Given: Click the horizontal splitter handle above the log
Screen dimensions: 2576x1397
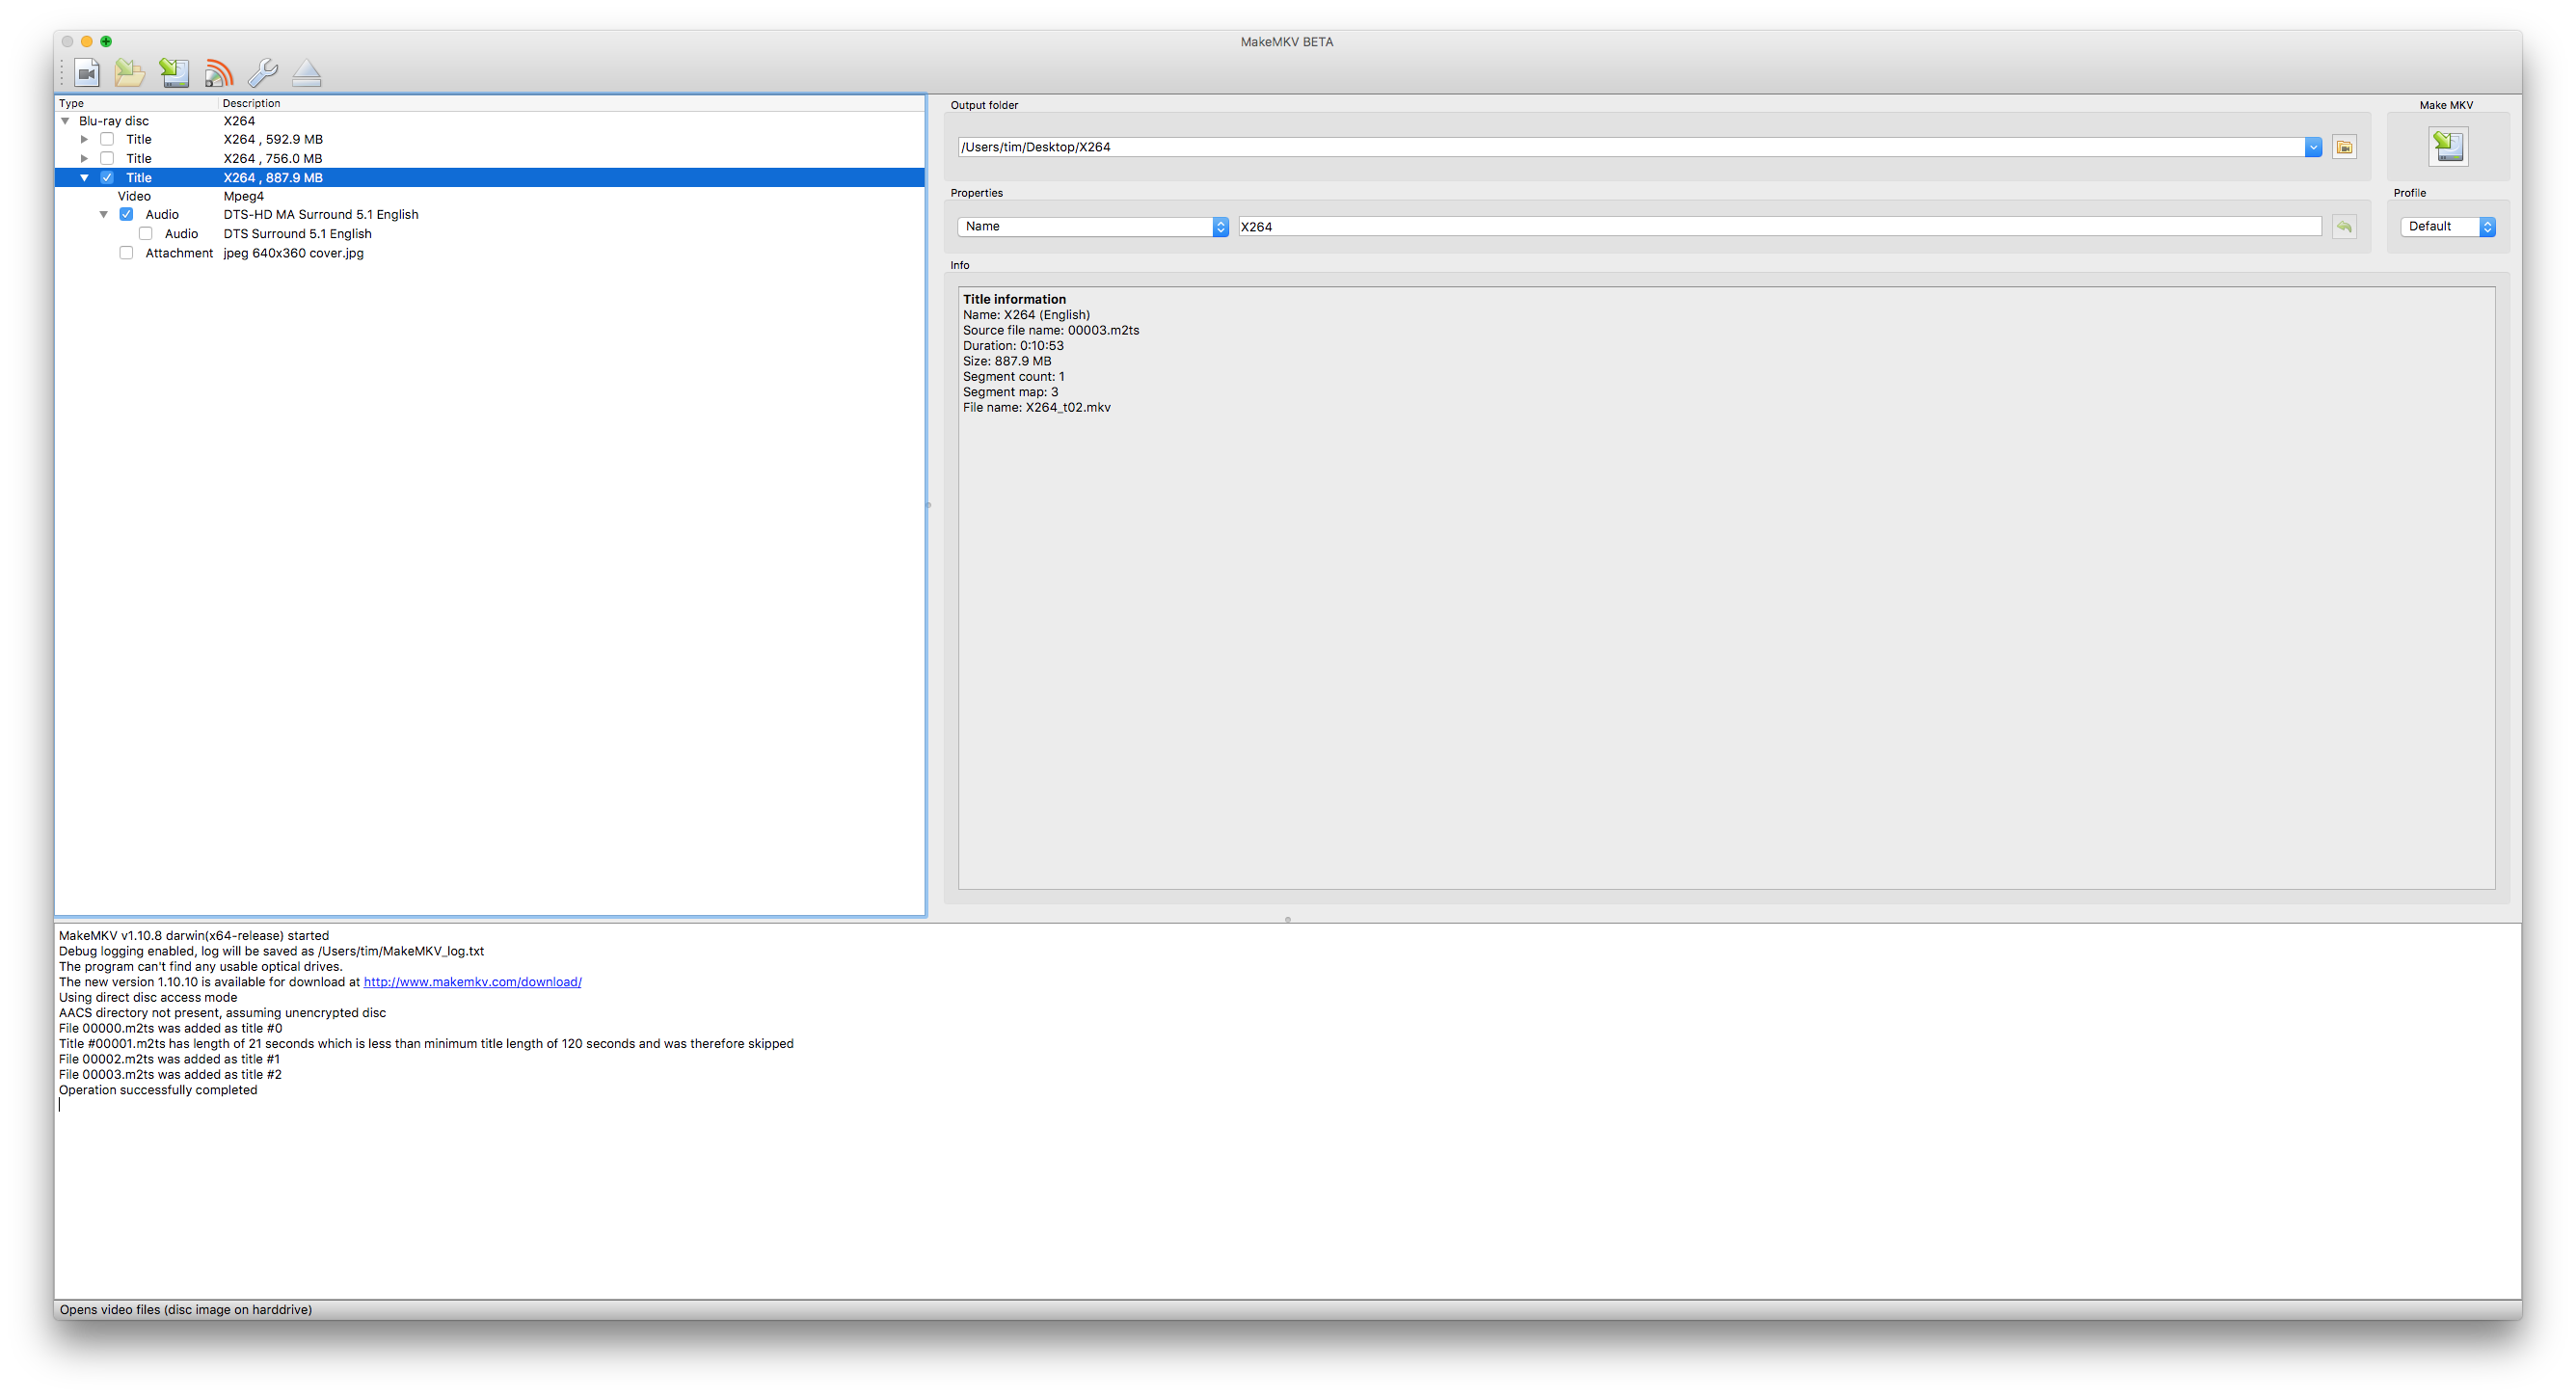Looking at the screenshot, I should [x=1287, y=919].
